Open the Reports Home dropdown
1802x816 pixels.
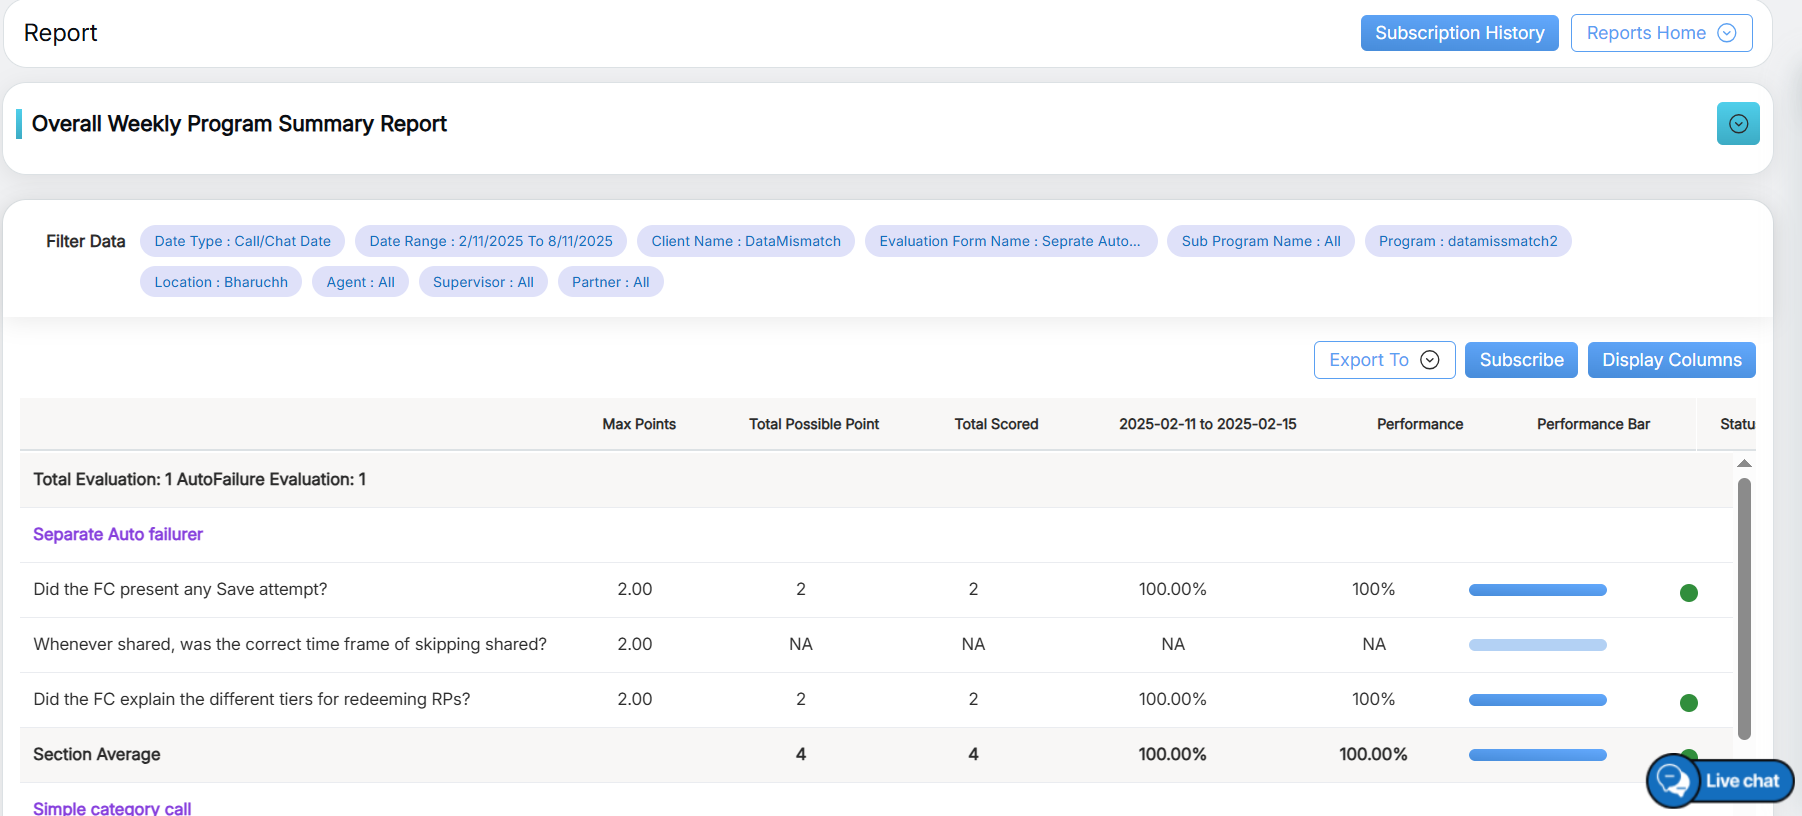tap(1660, 33)
